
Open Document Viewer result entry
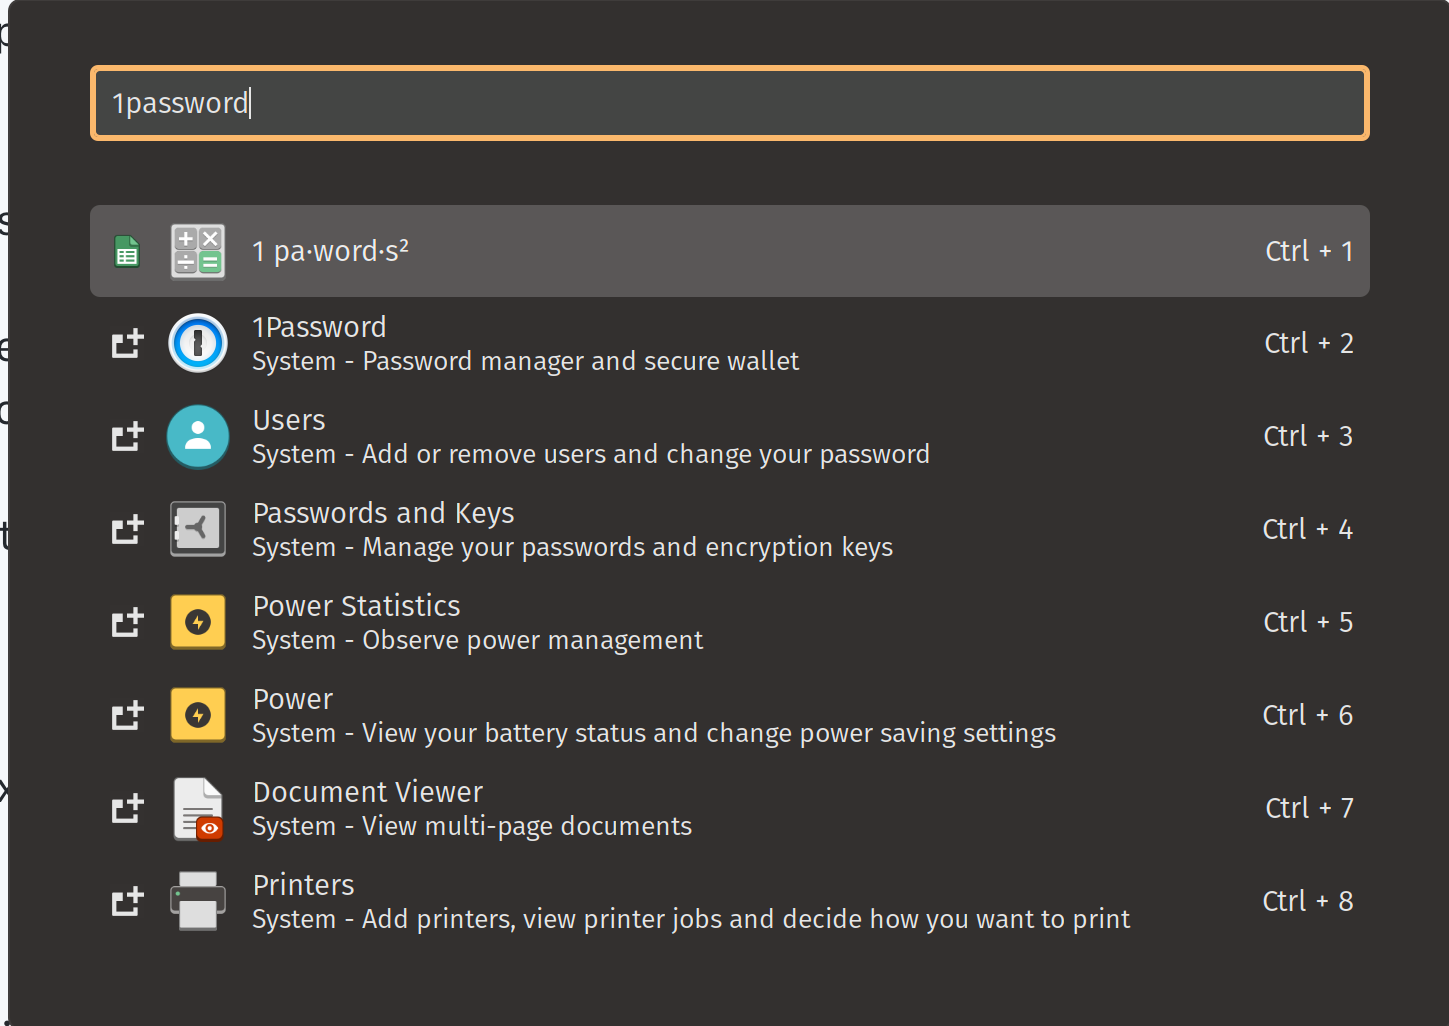[730, 808]
